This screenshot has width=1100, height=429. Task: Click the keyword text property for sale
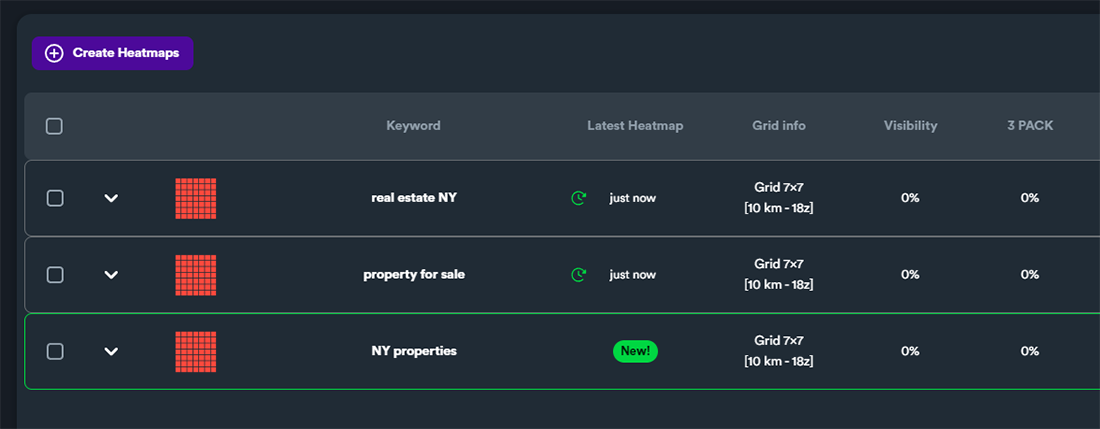pyautogui.click(x=414, y=275)
